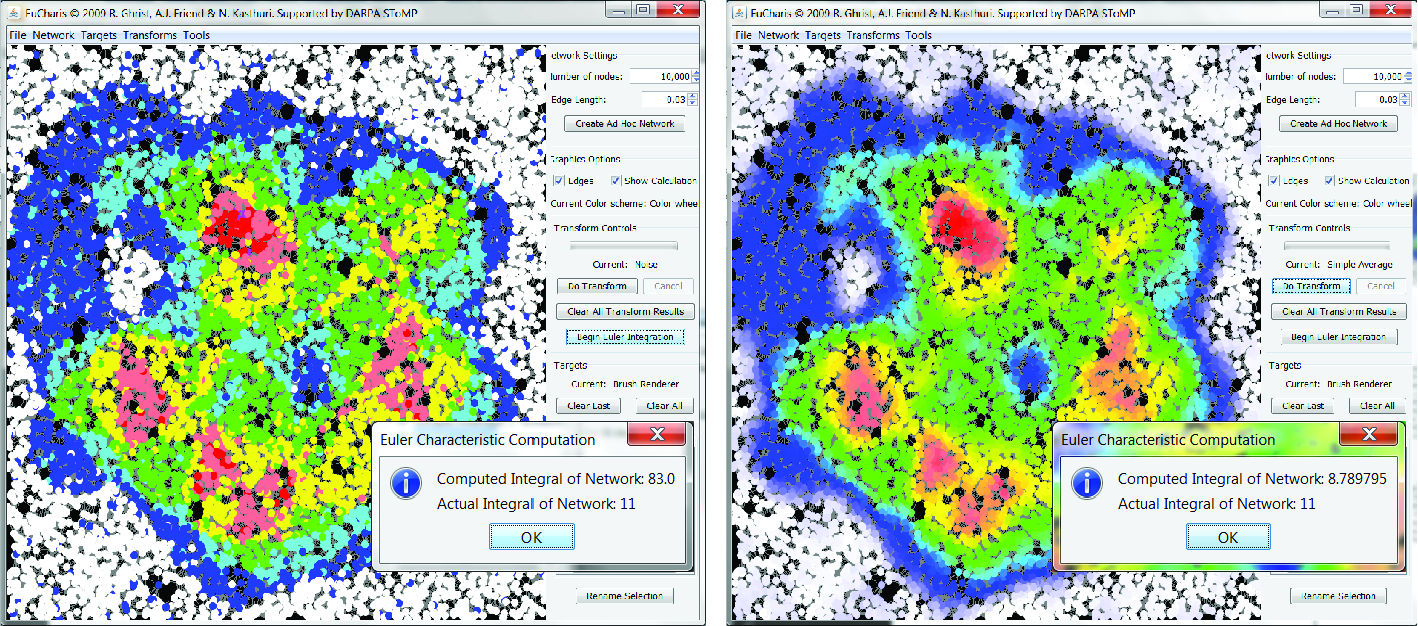Click Clear All targets button in right window

click(1377, 405)
